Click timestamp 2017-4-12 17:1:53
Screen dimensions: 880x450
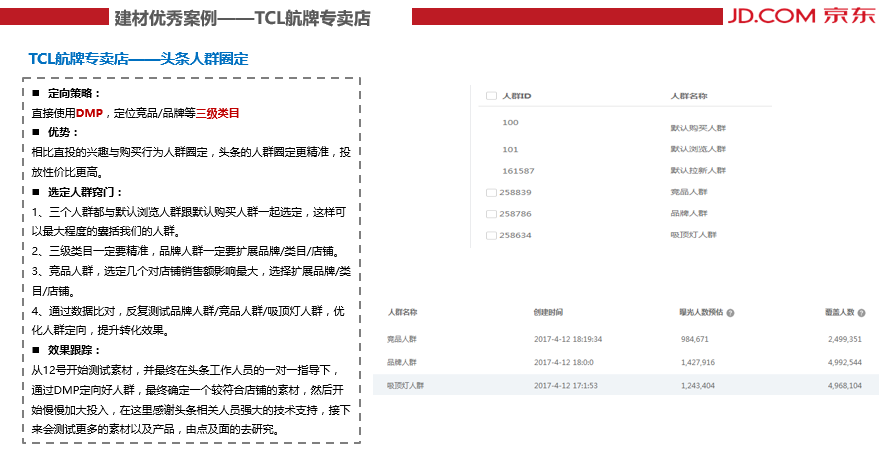click(x=566, y=385)
